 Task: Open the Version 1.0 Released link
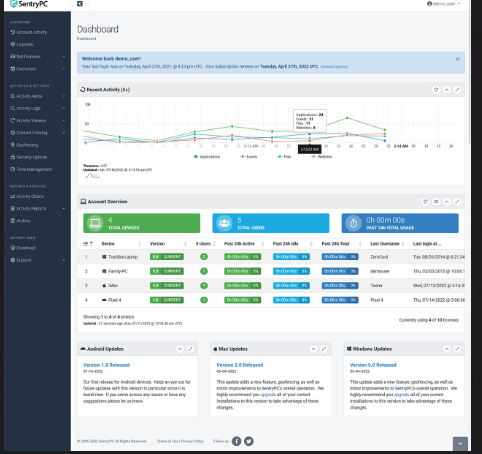click(106, 365)
